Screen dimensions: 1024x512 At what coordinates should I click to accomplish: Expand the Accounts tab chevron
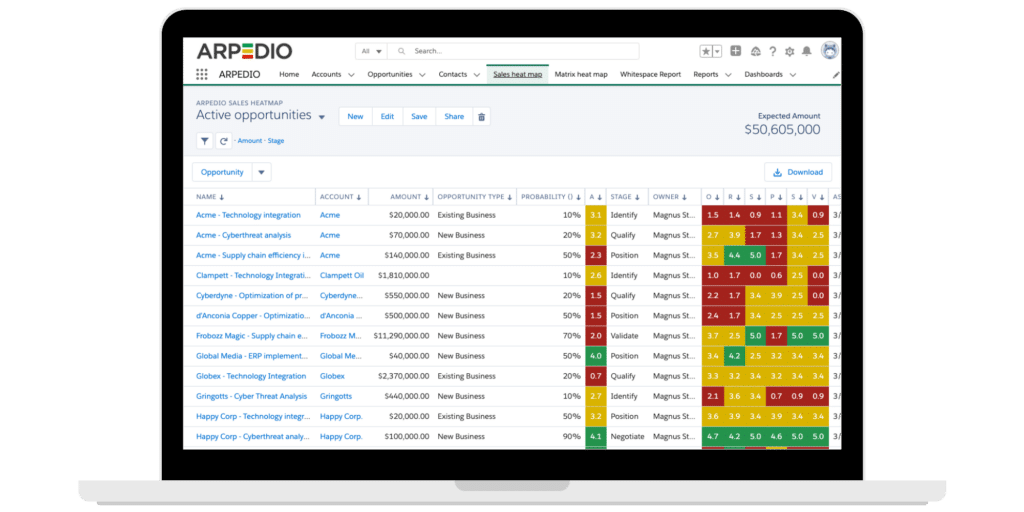pos(351,75)
